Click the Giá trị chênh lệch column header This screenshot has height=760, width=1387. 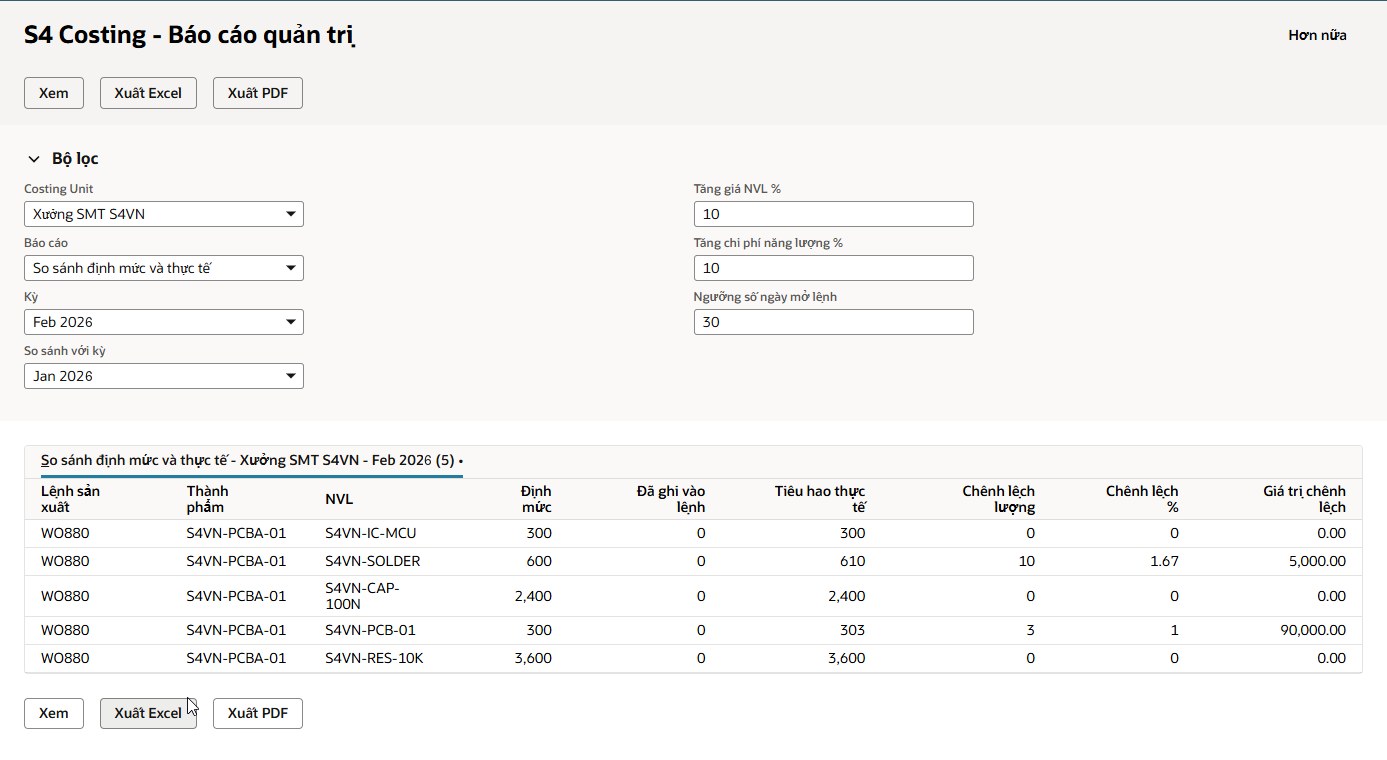point(1304,499)
